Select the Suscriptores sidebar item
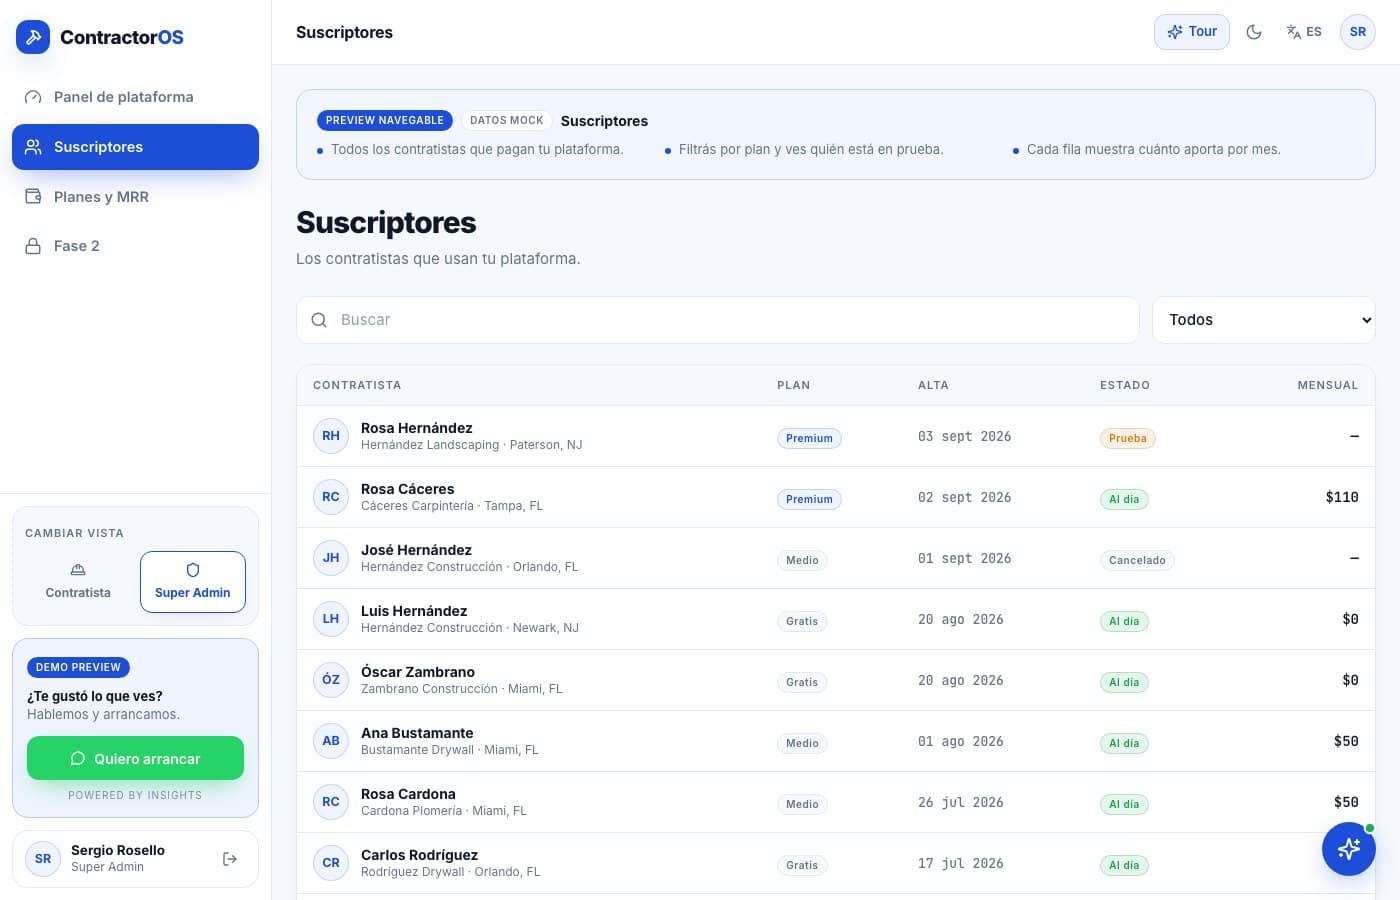 tap(135, 147)
